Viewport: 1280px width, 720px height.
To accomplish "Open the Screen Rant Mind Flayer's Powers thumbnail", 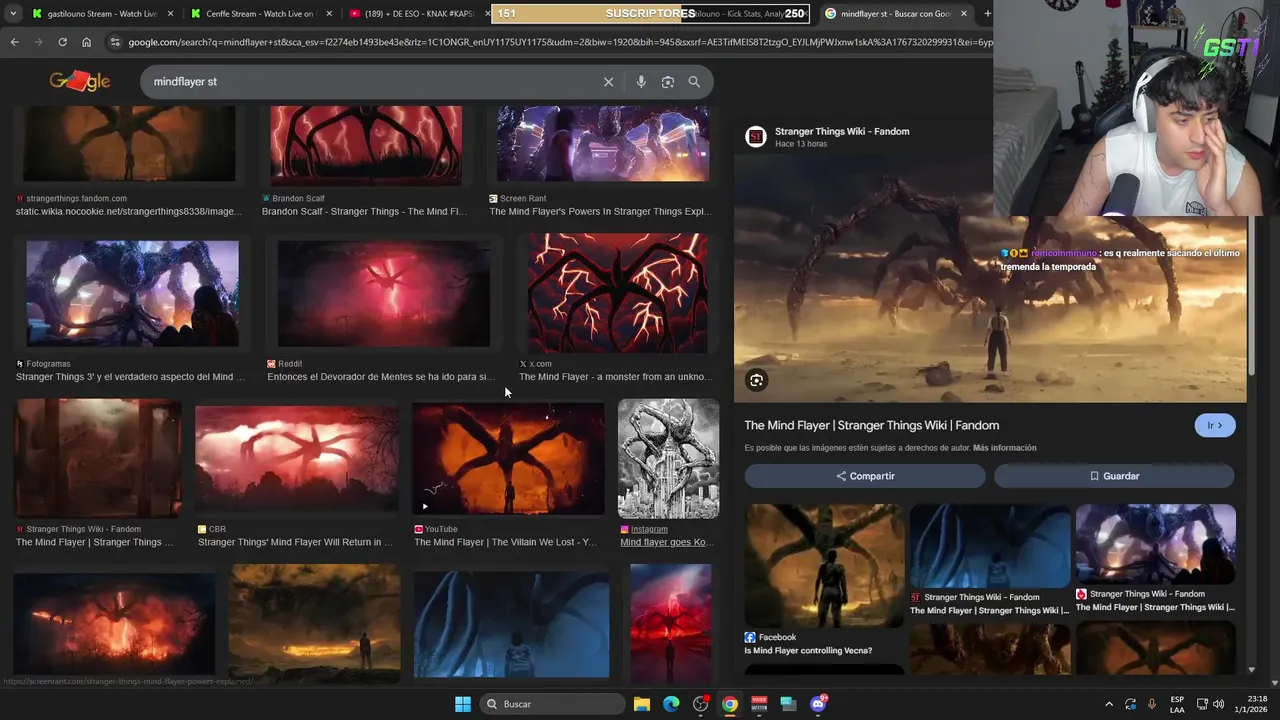I will [603, 145].
